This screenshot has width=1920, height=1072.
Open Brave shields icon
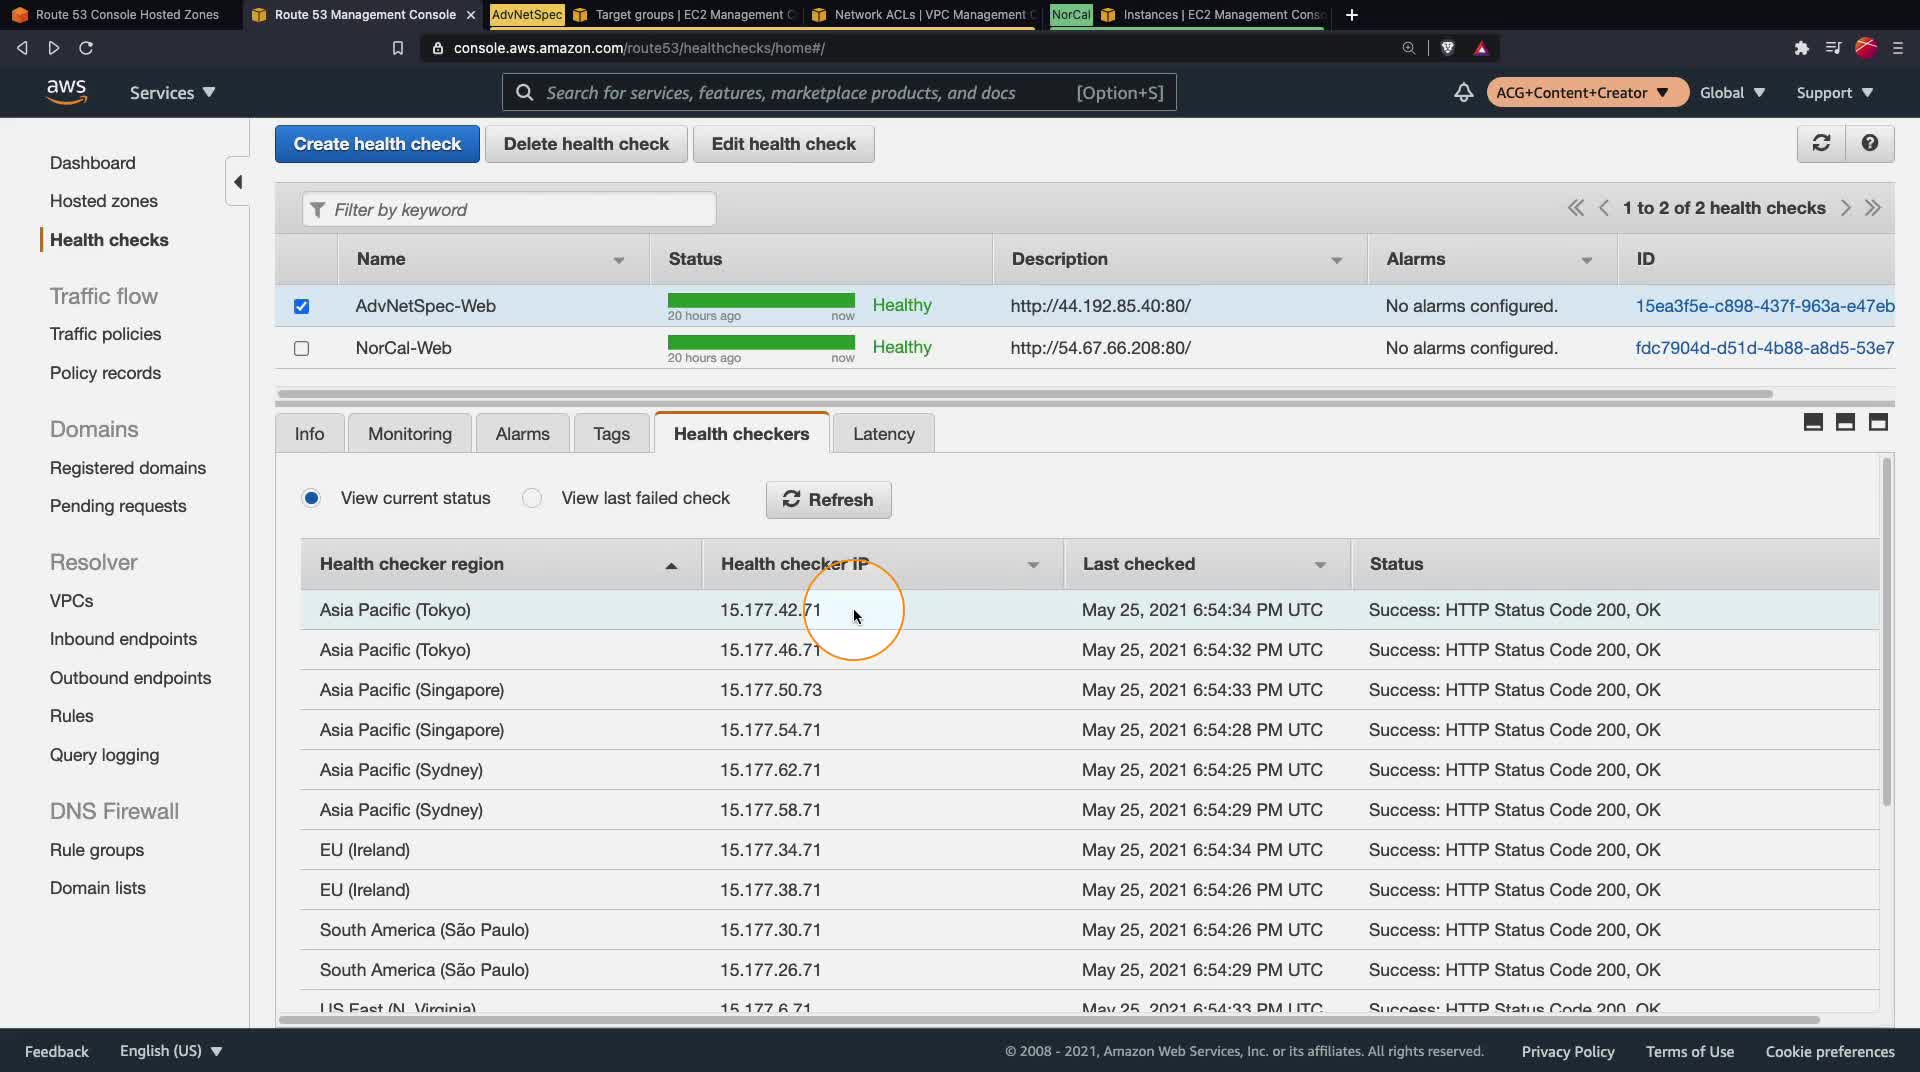1447,48
